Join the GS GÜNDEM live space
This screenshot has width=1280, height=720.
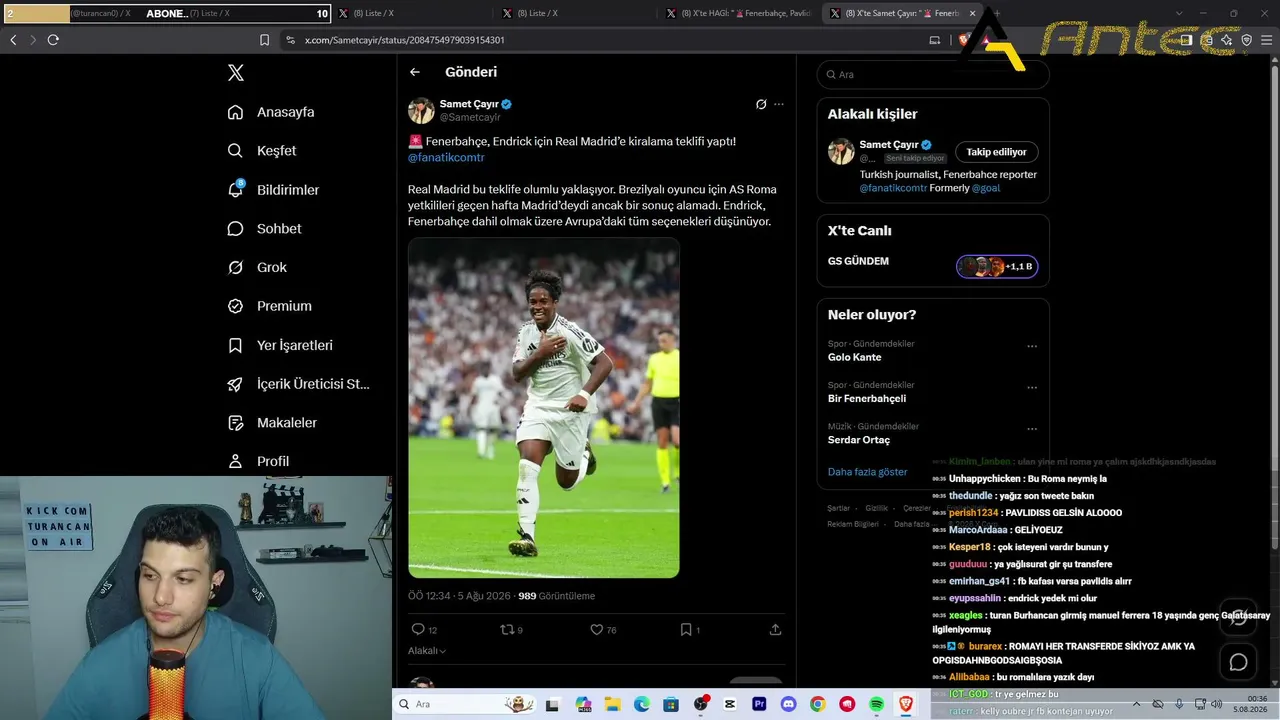click(x=997, y=267)
